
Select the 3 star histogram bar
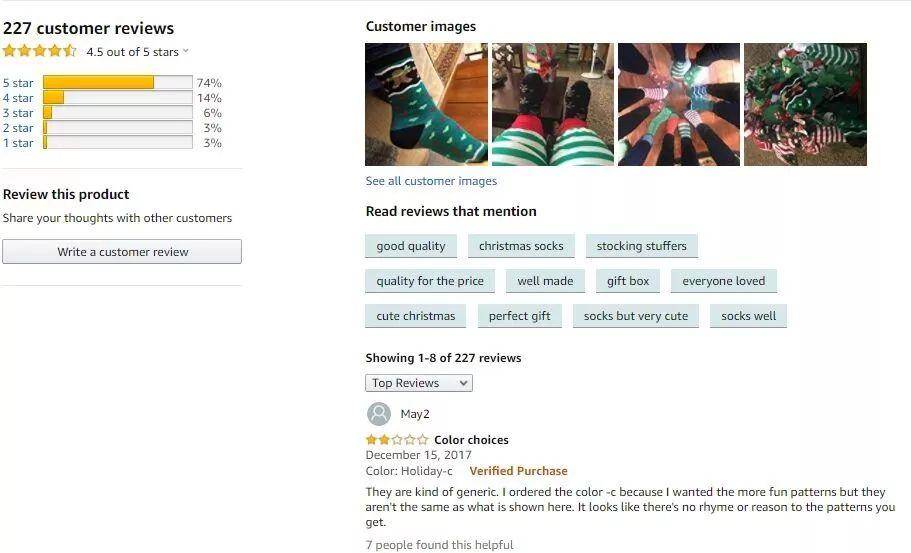coord(118,113)
